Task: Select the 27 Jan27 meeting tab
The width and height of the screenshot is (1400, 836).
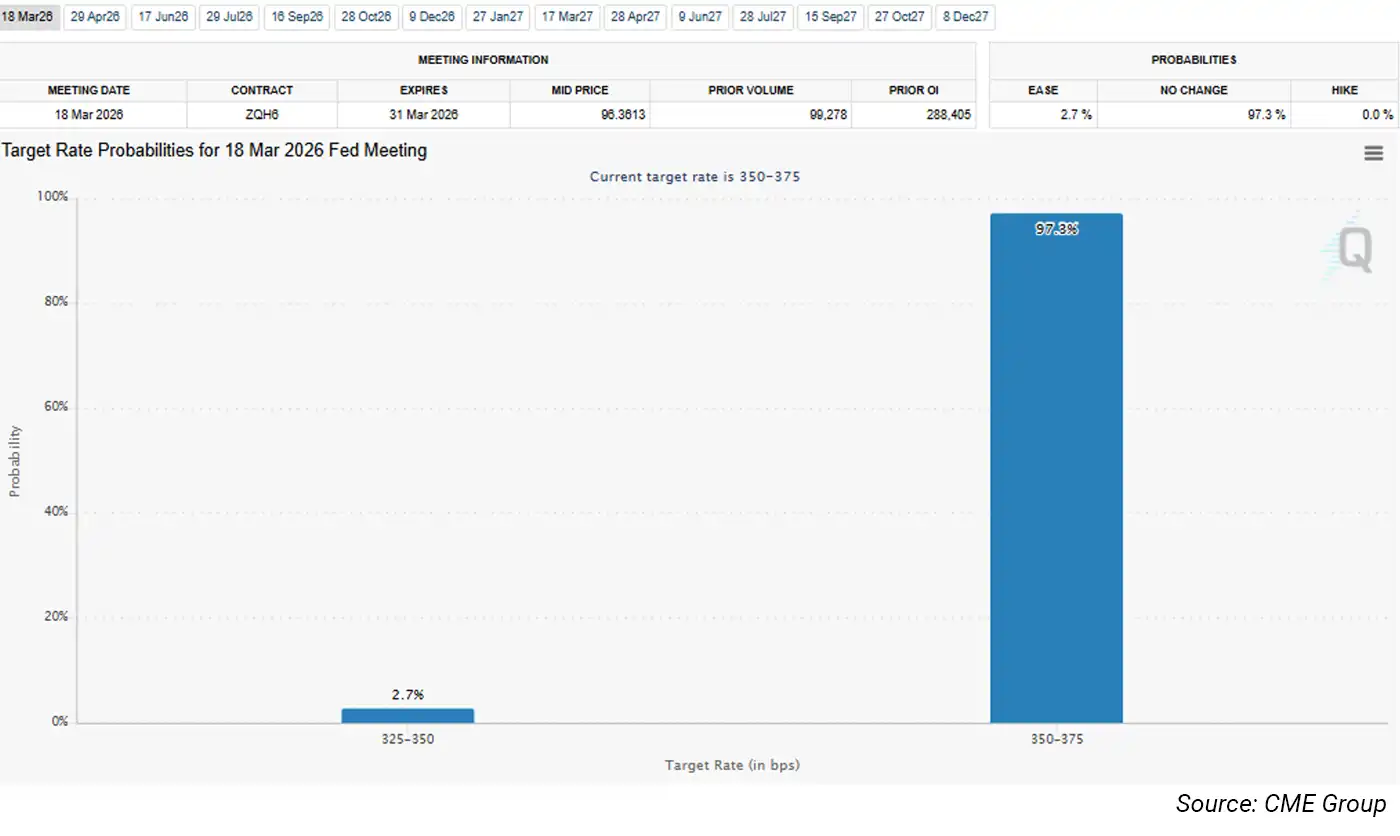Action: (x=497, y=16)
